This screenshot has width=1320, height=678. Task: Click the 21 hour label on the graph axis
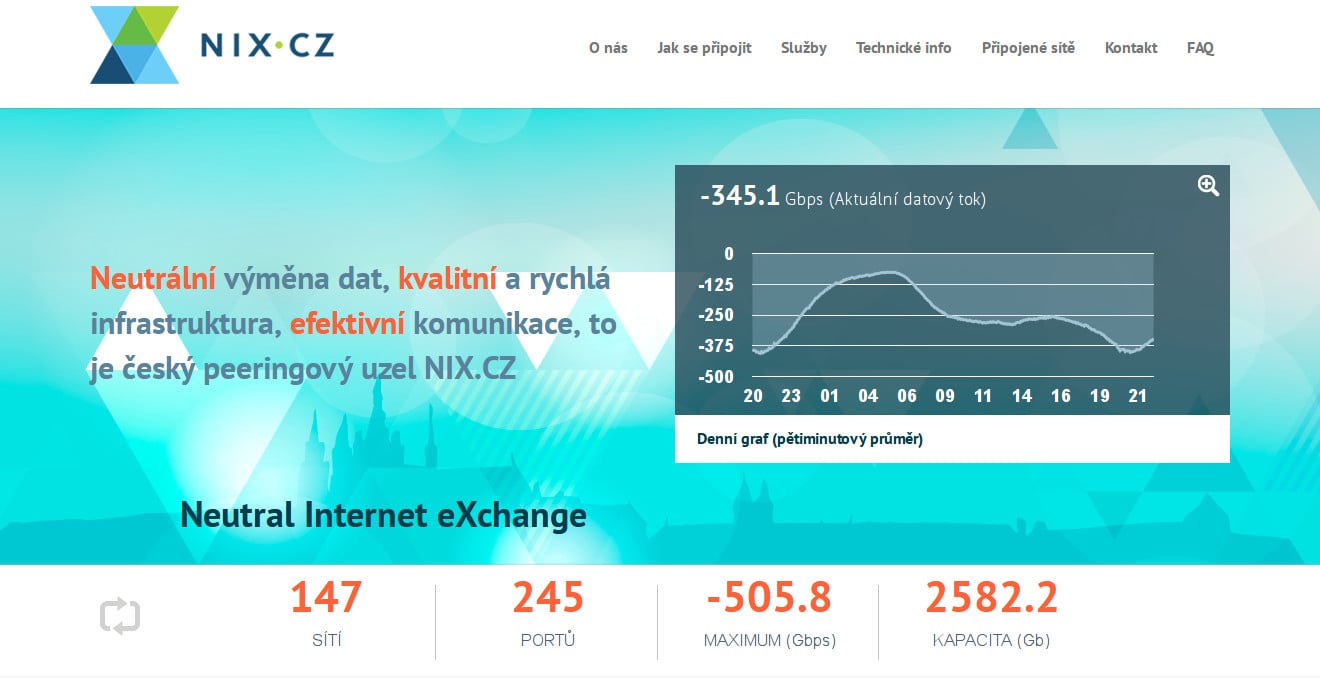click(x=1138, y=396)
